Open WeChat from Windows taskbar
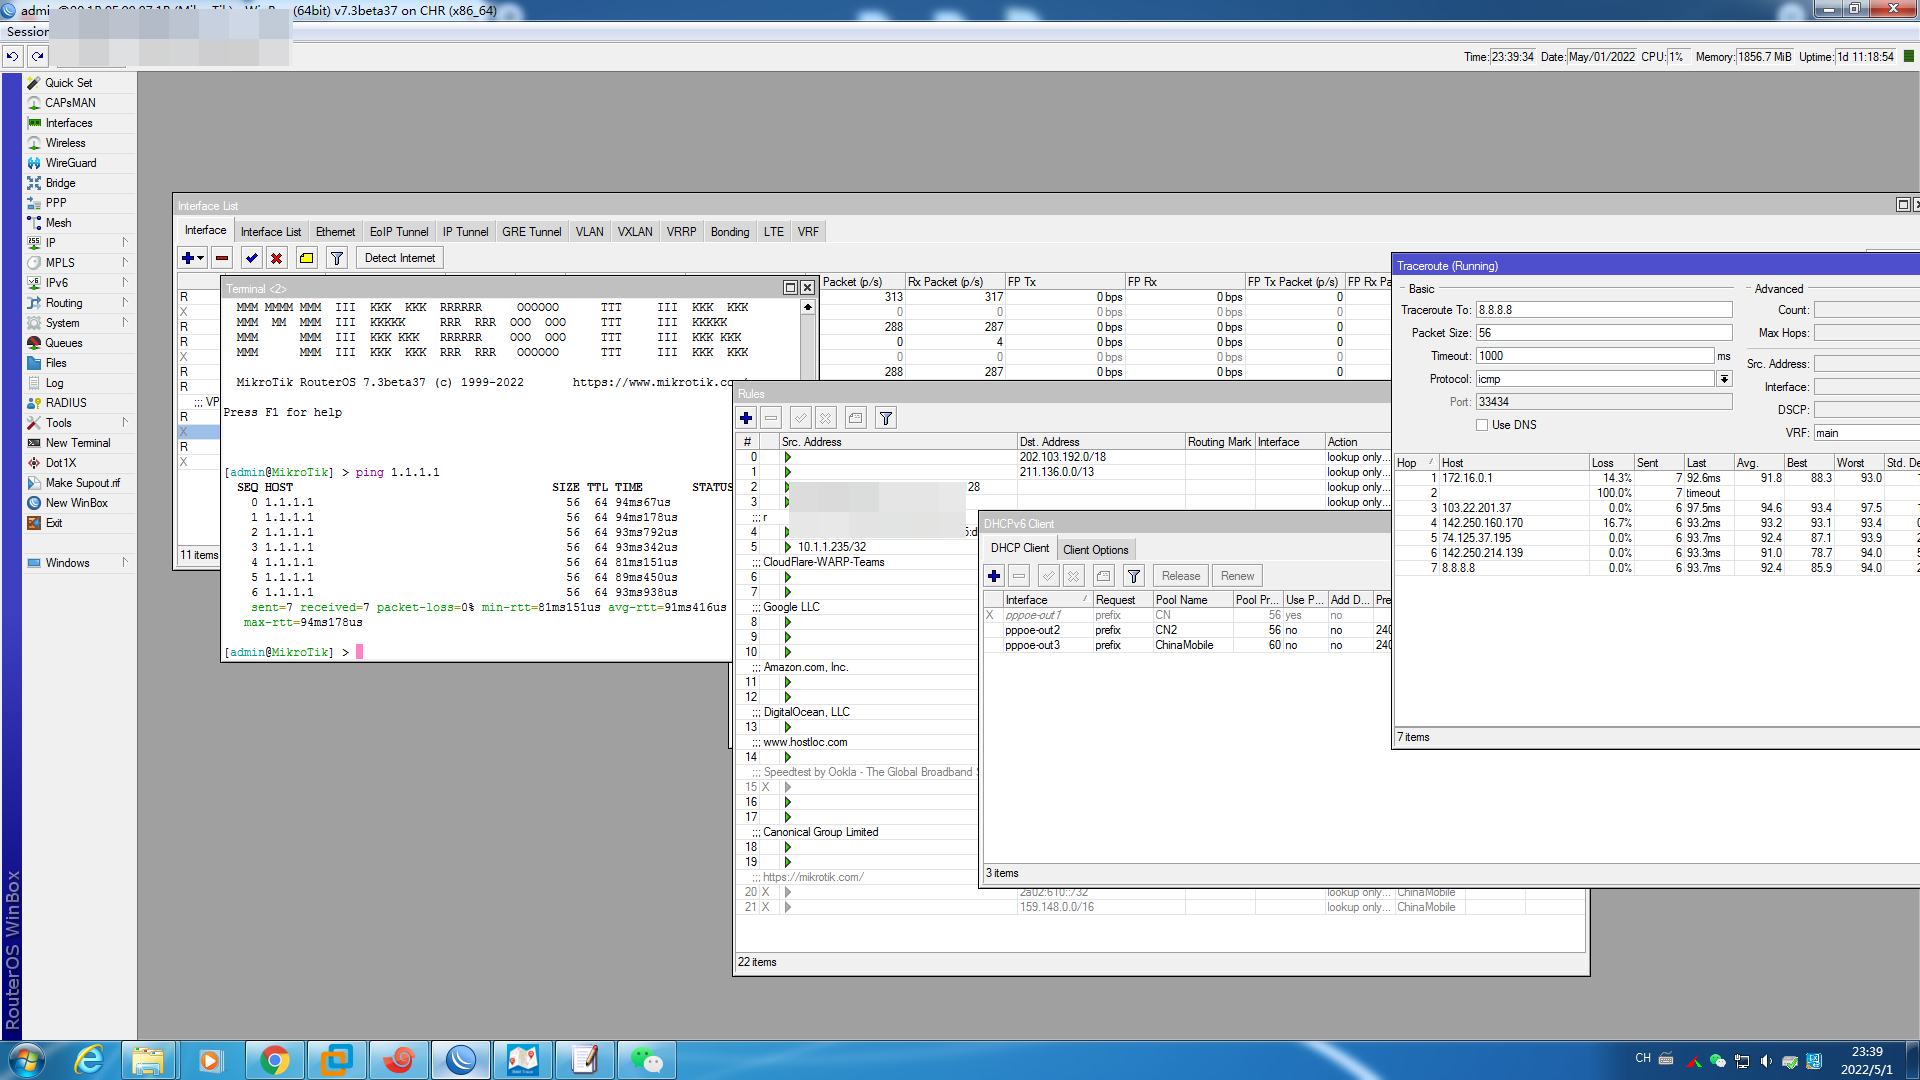Image resolution: width=1920 pixels, height=1080 pixels. coord(646,1060)
